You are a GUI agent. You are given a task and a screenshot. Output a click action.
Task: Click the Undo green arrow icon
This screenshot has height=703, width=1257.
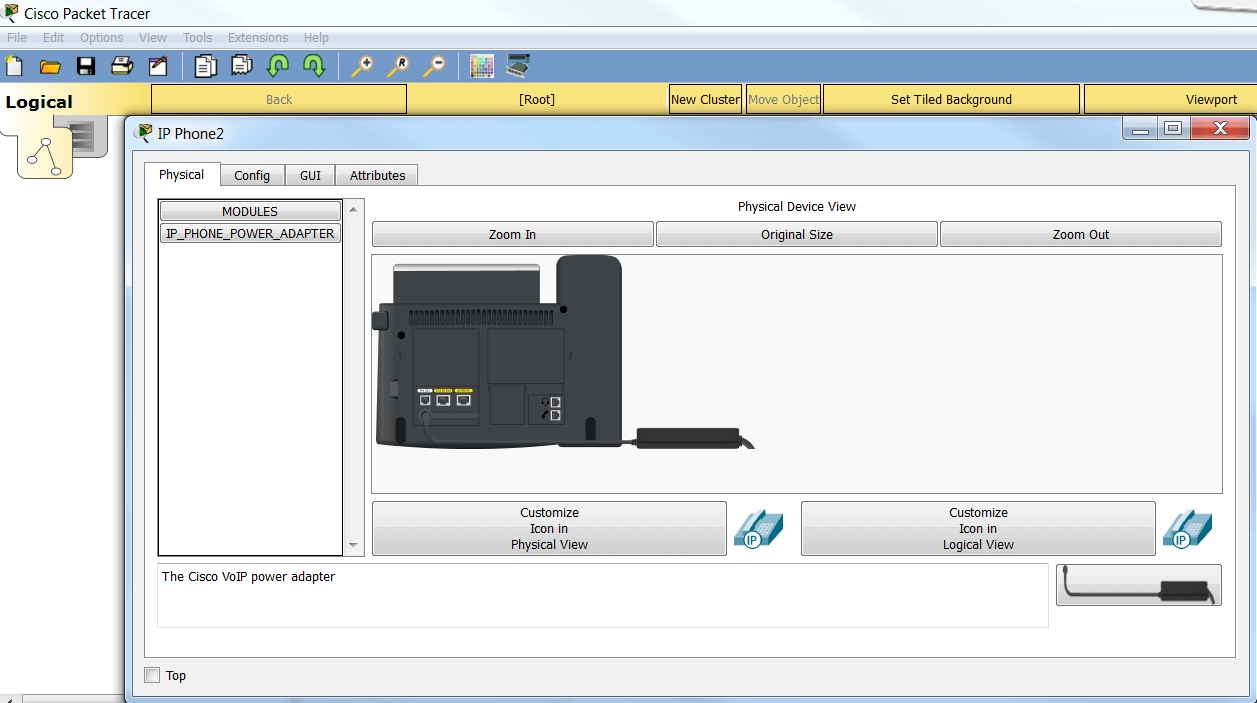coord(278,66)
